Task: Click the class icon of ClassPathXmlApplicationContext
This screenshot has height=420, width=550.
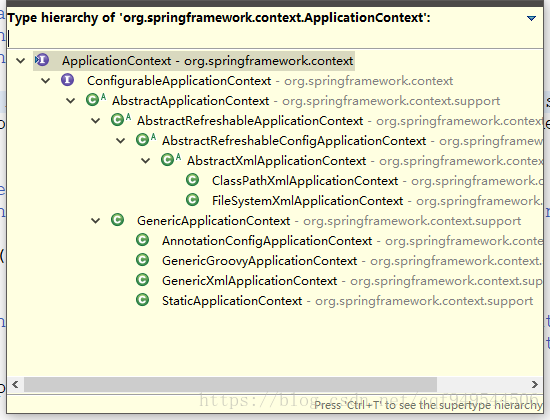Action: point(192,180)
